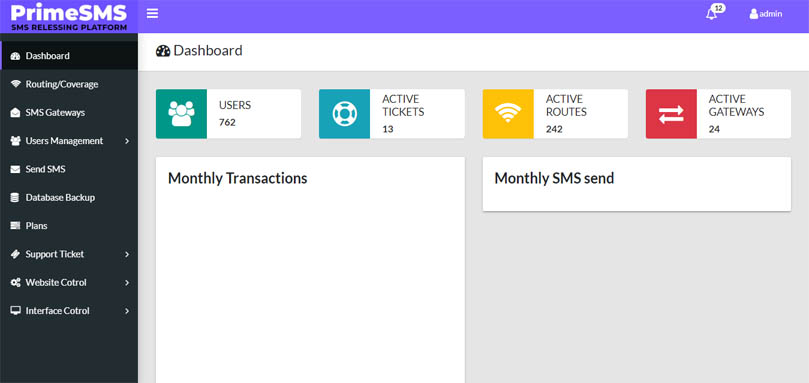809x383 pixels.
Task: Expand the Users Management submenu
Action: pos(69,141)
